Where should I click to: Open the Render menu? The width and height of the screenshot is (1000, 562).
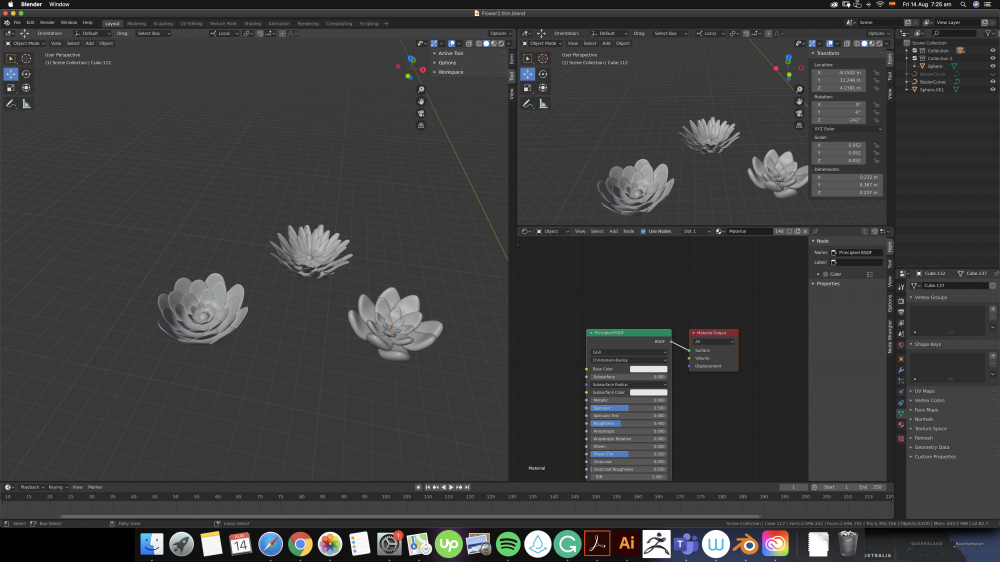pyautogui.click(x=47, y=22)
